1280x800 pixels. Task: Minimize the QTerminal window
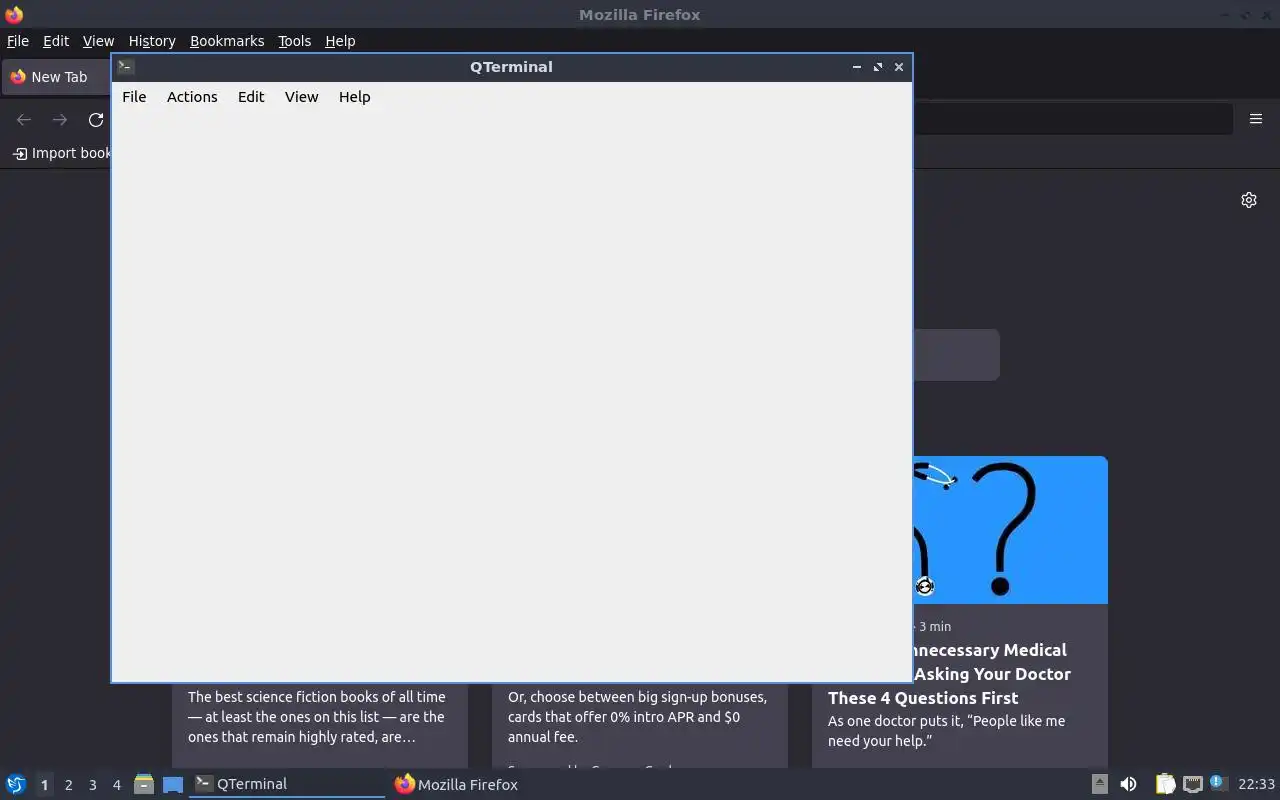857,67
